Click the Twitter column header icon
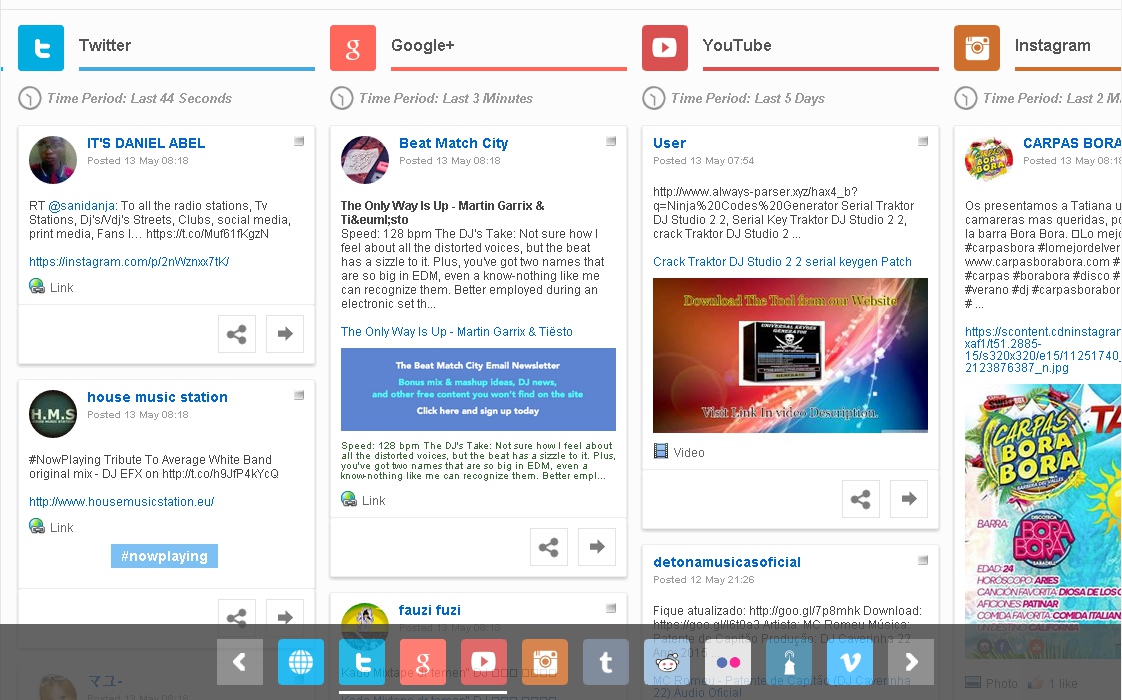Screen dimensions: 1122x700 coord(41,48)
